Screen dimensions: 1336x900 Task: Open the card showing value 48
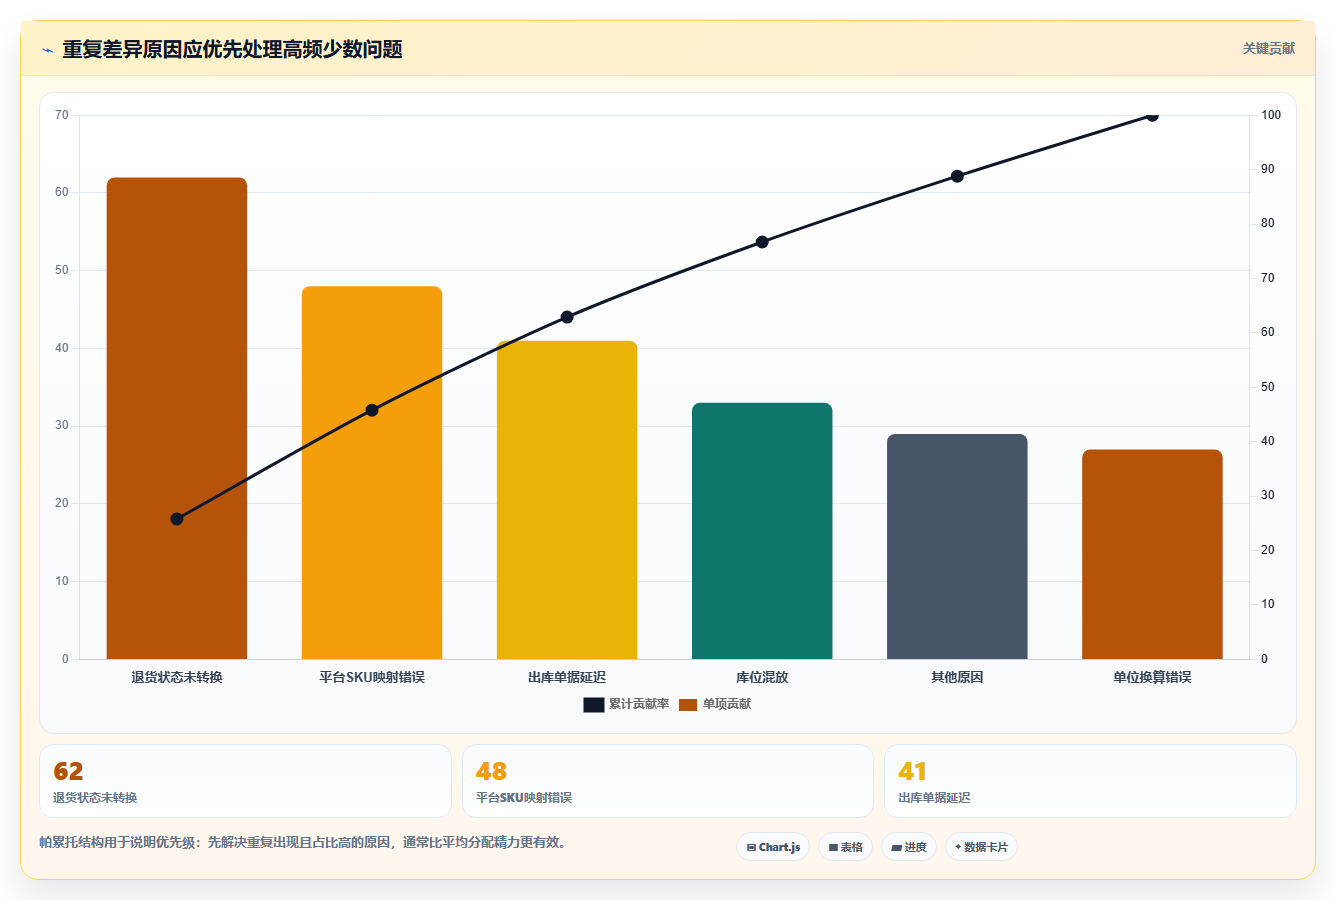point(668,781)
